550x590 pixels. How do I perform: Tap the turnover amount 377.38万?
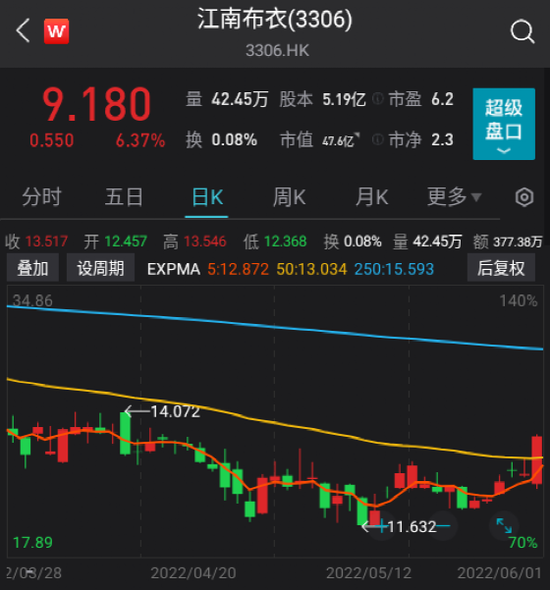(x=518, y=242)
